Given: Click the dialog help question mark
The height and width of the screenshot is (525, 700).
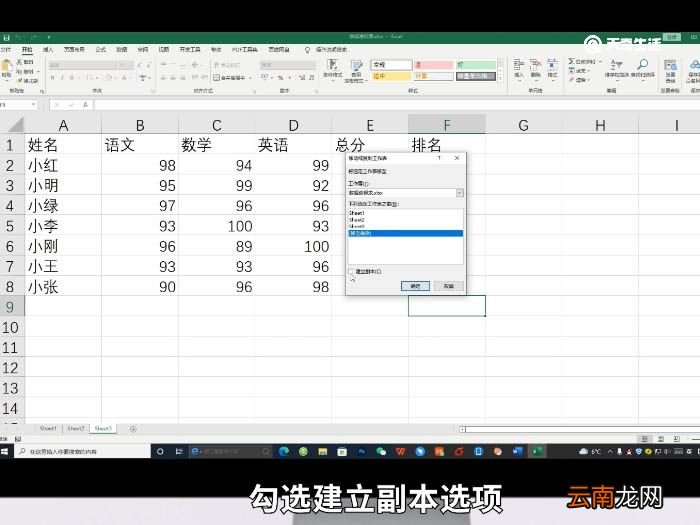Looking at the screenshot, I should tap(439, 158).
